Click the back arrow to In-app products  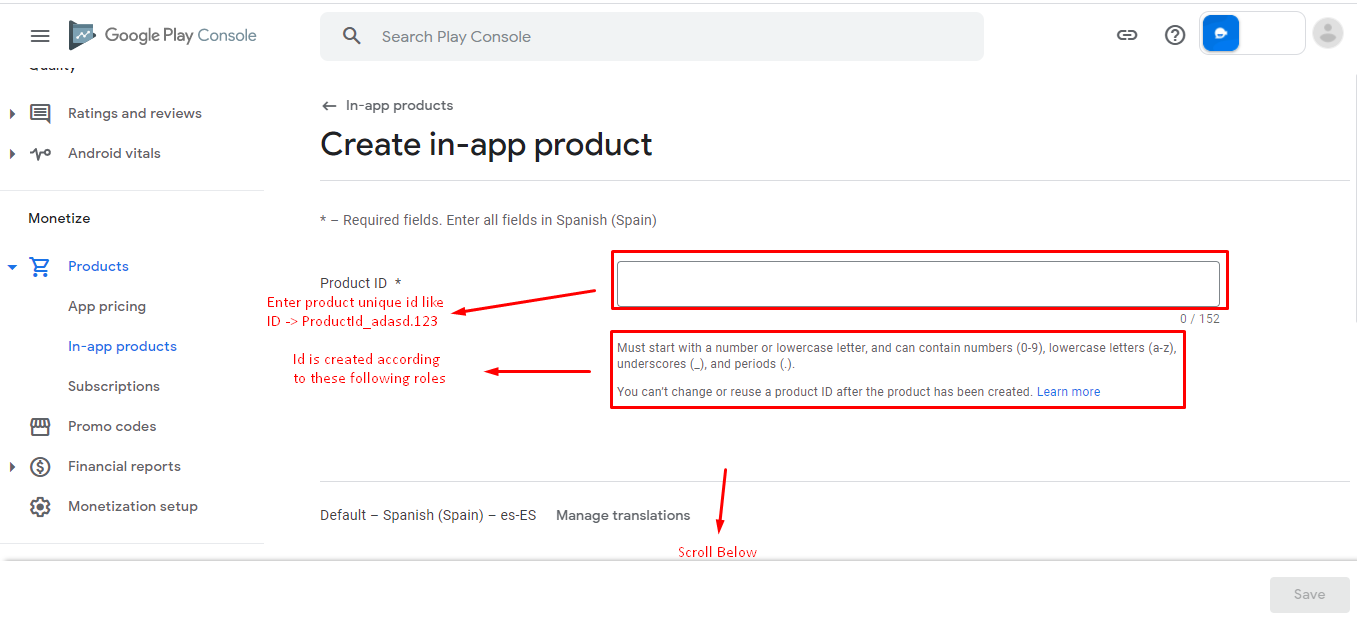click(x=329, y=106)
